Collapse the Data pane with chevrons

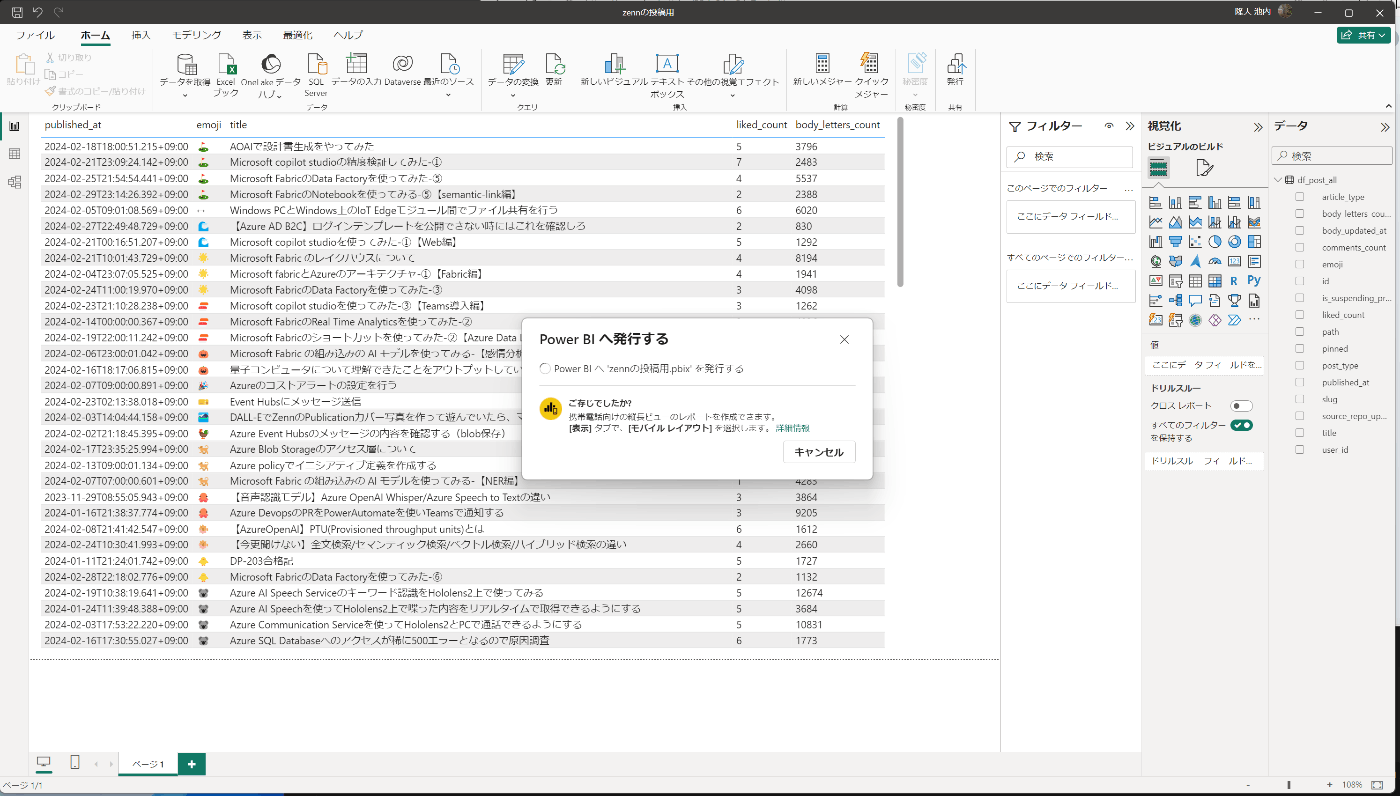[1385, 127]
